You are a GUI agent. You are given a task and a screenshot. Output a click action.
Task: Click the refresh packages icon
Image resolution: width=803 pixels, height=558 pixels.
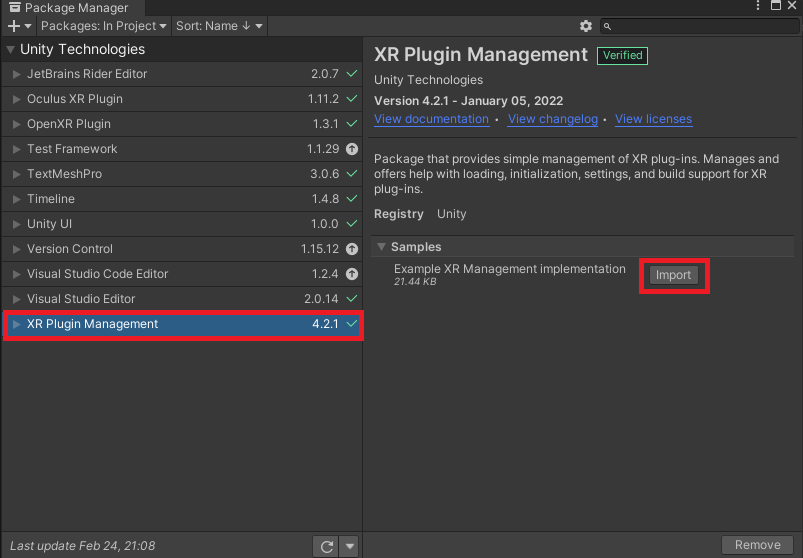coord(326,546)
